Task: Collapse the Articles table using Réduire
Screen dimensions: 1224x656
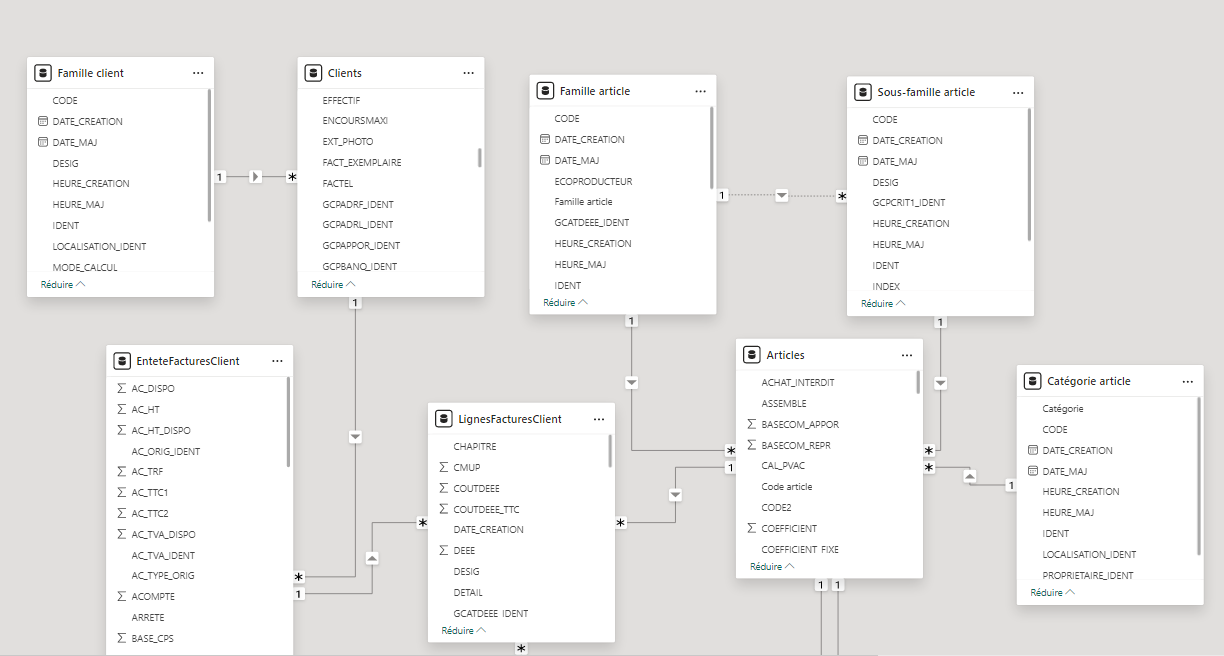Action: (772, 566)
